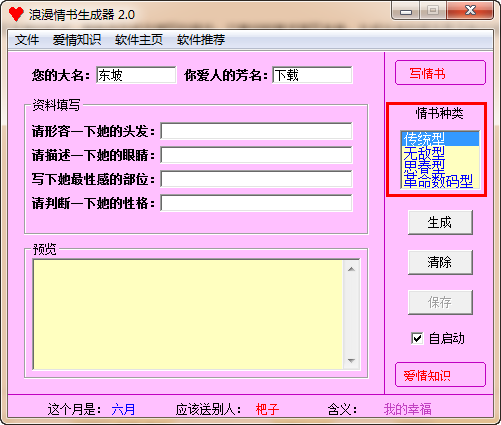Open the 爱情知识 menu
The width and height of the screenshot is (501, 425).
click(77, 40)
